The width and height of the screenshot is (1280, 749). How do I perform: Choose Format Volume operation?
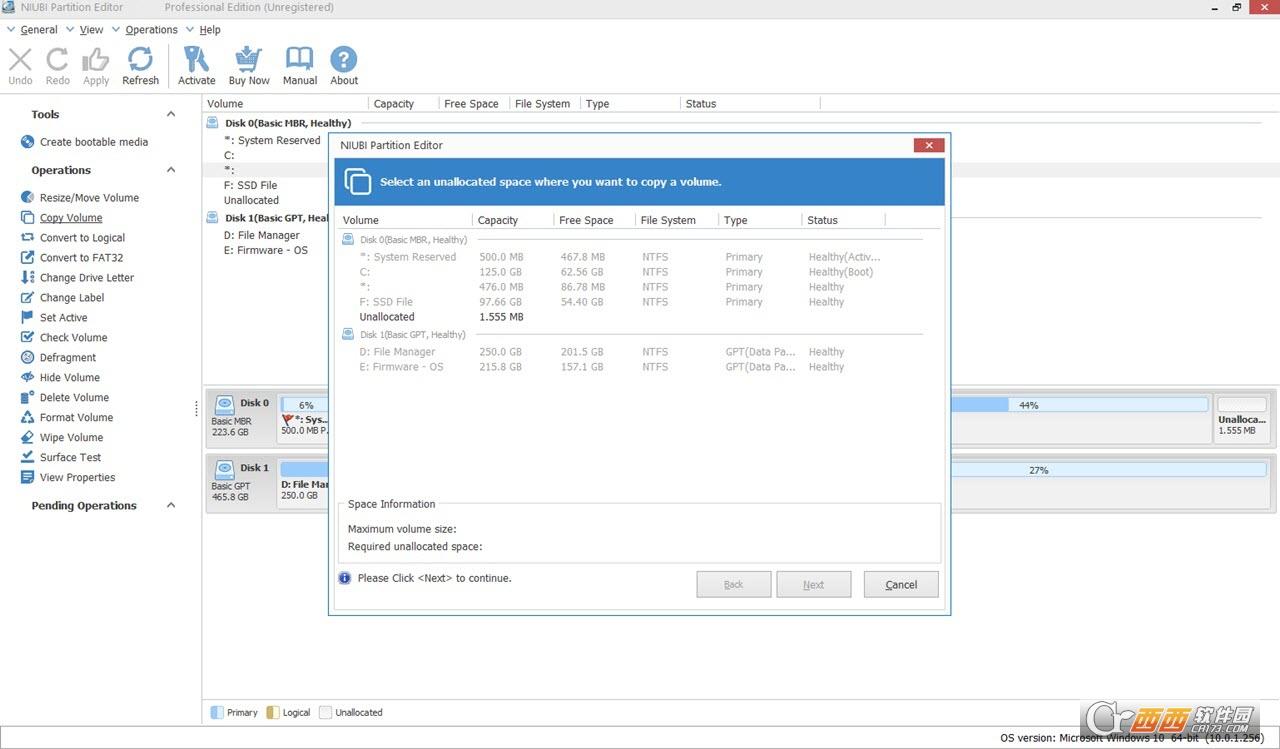pyautogui.click(x=76, y=418)
